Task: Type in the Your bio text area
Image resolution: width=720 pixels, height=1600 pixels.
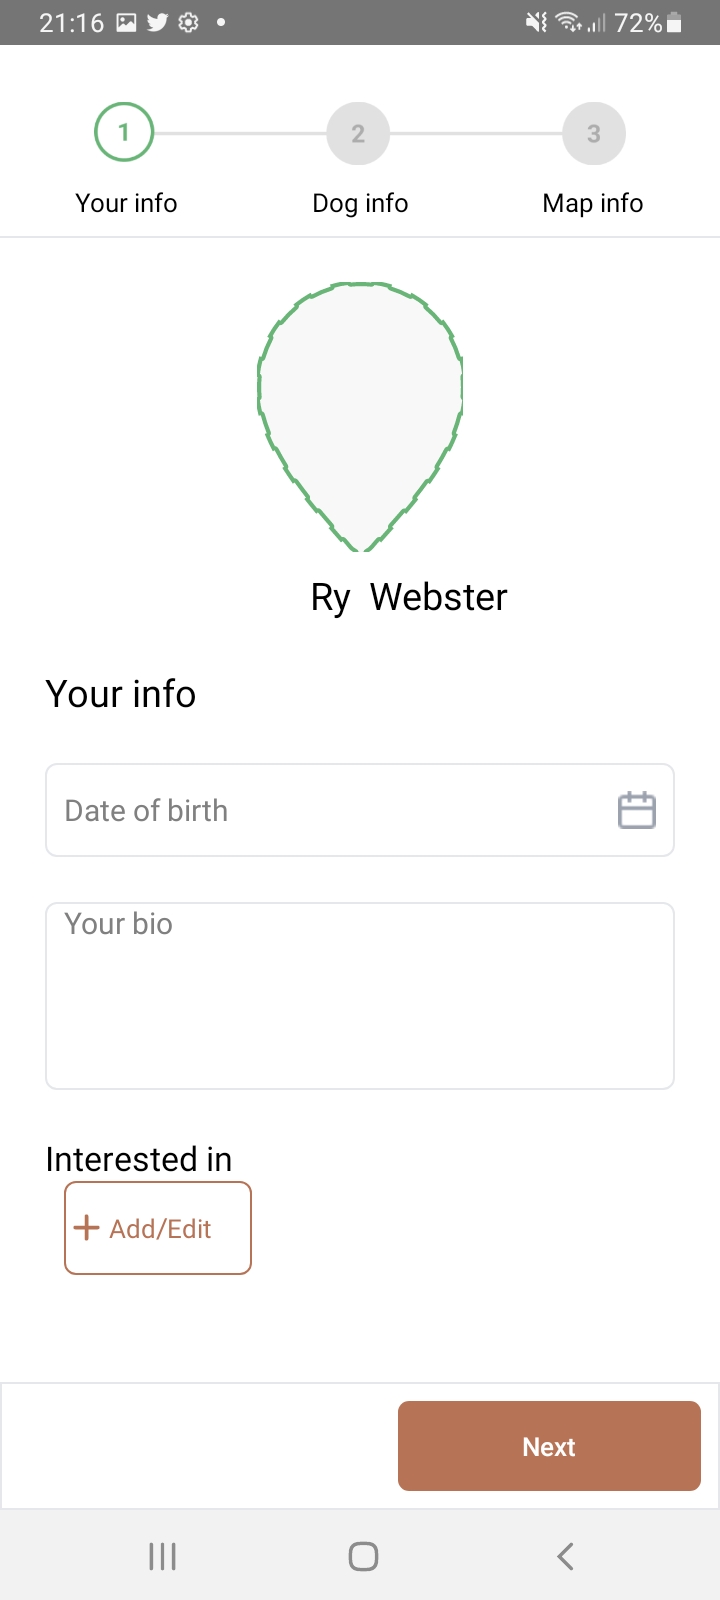Action: (360, 996)
